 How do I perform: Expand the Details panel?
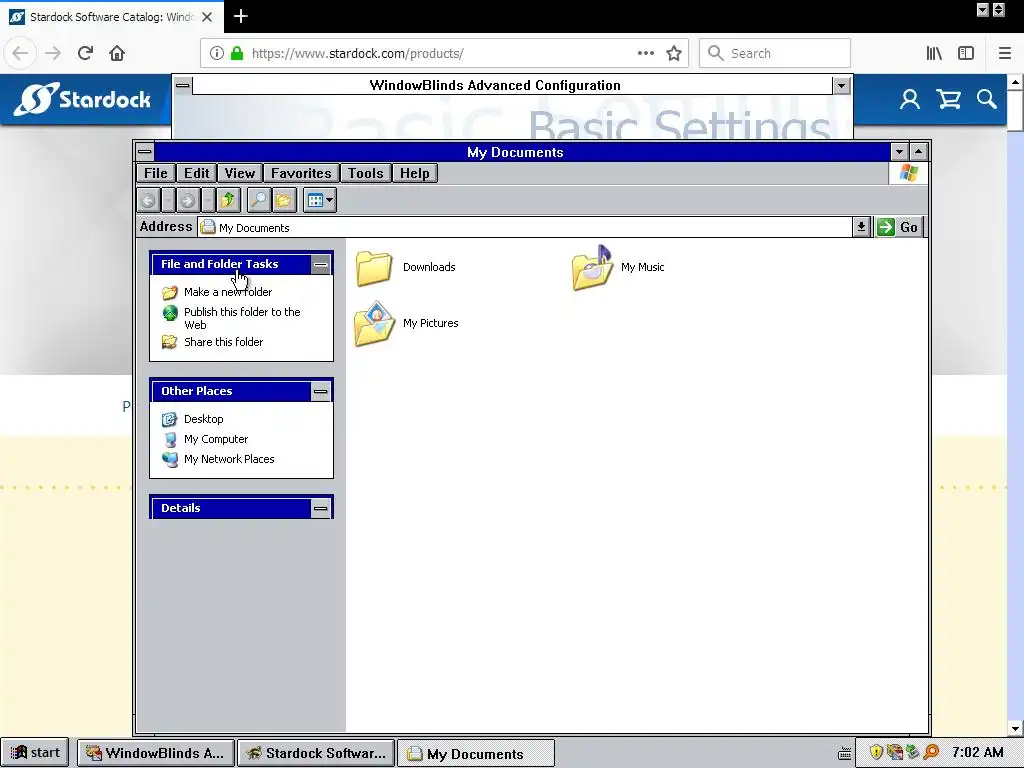[320, 508]
